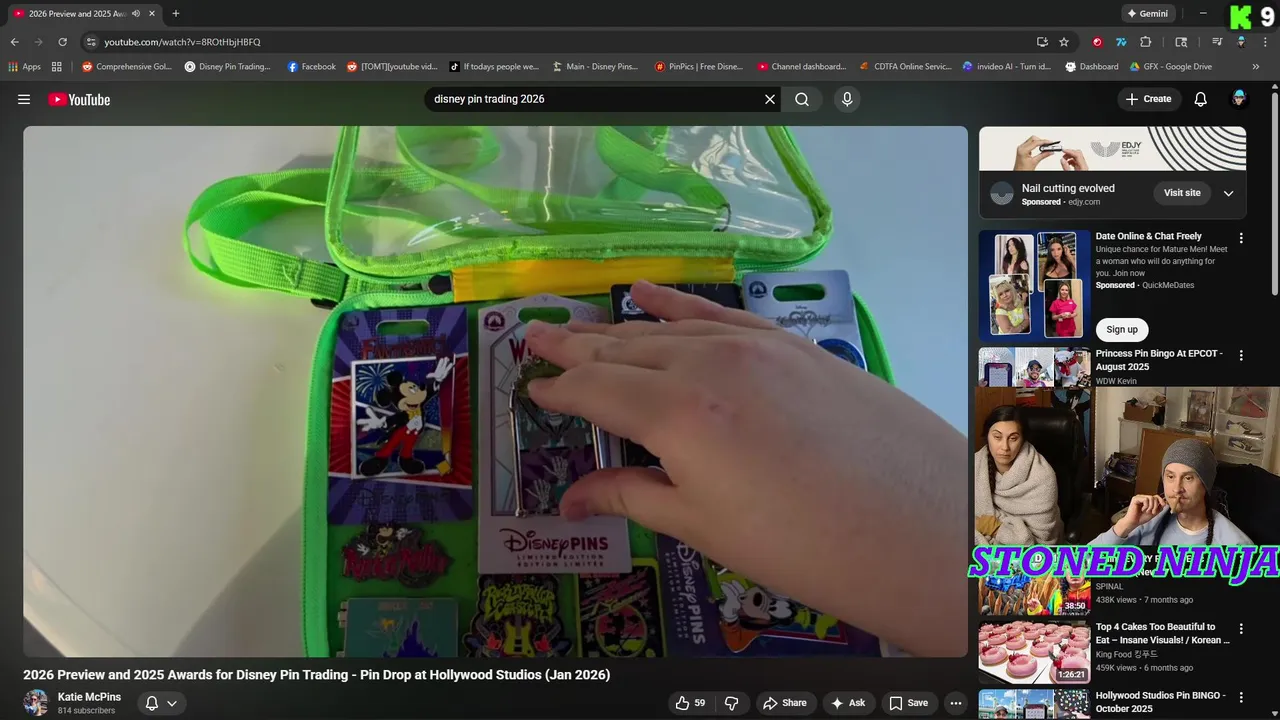Image resolution: width=1280 pixels, height=720 pixels.
Task: Open options for Princess Pin Bingo video
Action: click(1241, 355)
